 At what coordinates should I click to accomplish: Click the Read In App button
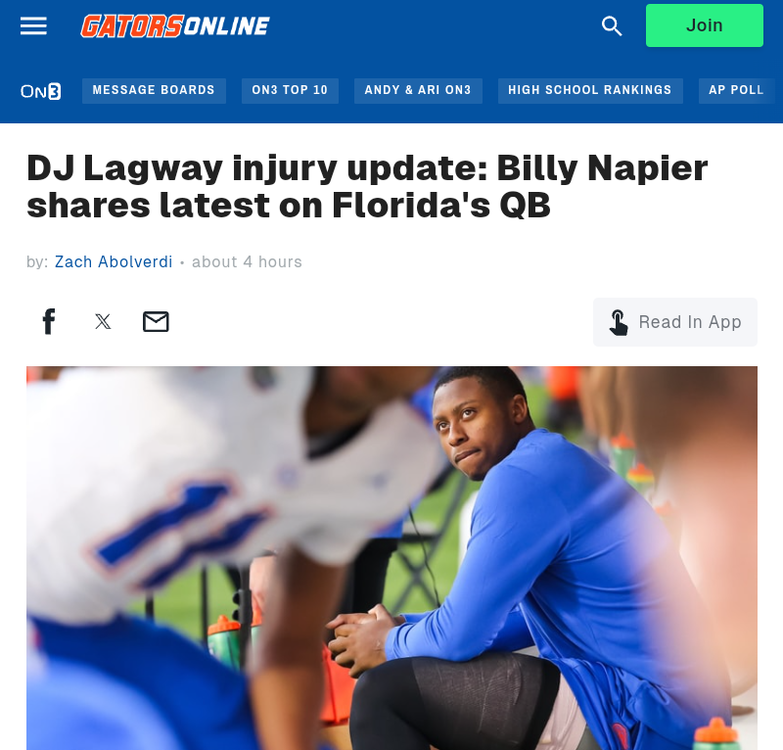tap(675, 322)
